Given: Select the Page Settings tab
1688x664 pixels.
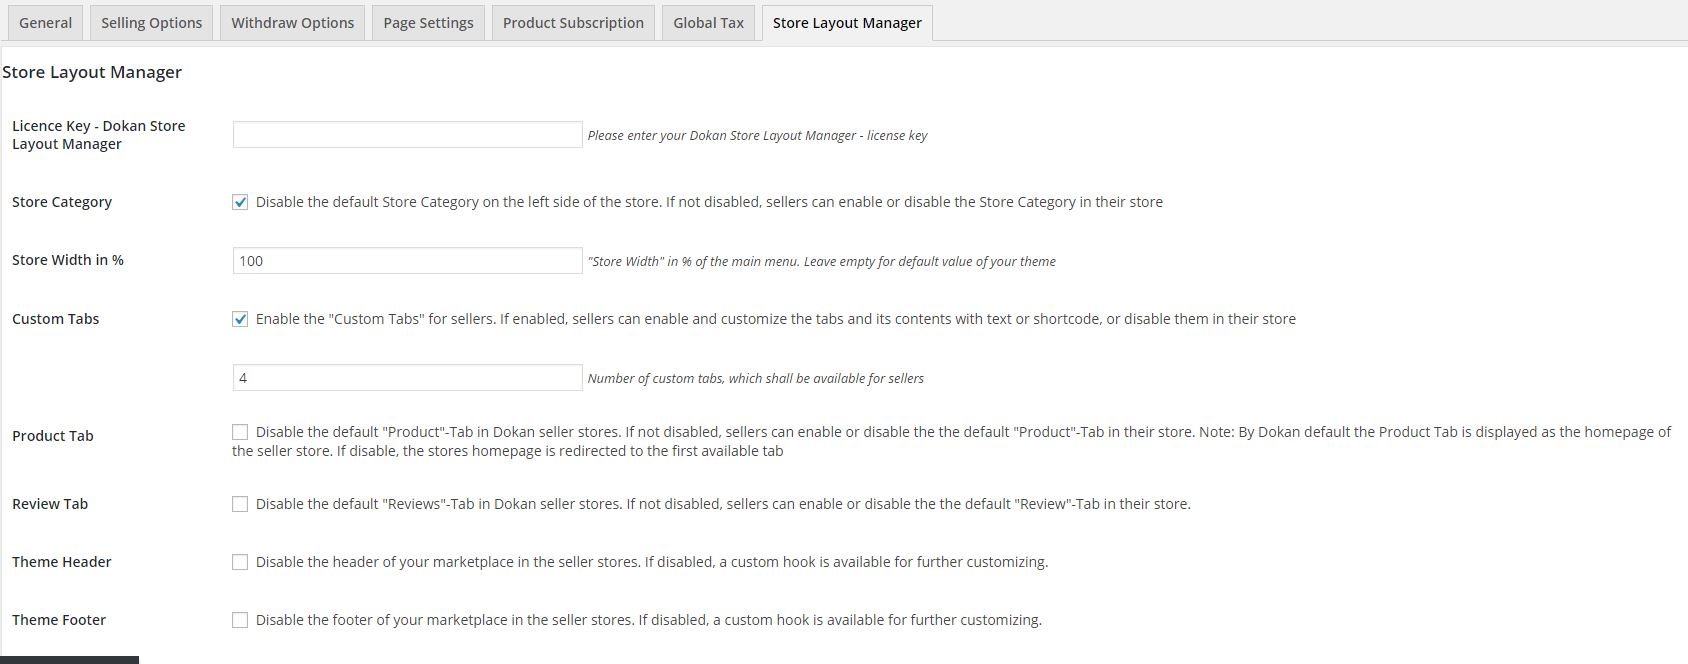Looking at the screenshot, I should point(428,22).
